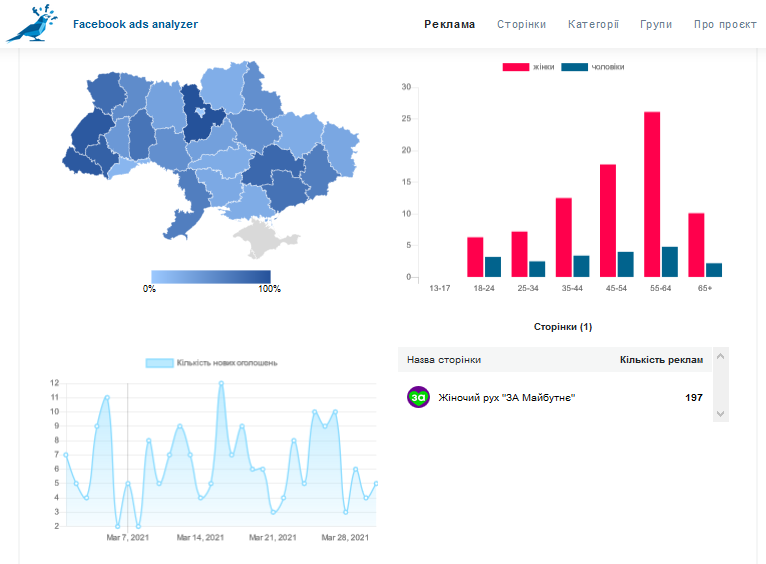Image resolution: width=766 pixels, height=564 pixels.
Task: Navigate to the "Групи" section
Action: point(656,24)
